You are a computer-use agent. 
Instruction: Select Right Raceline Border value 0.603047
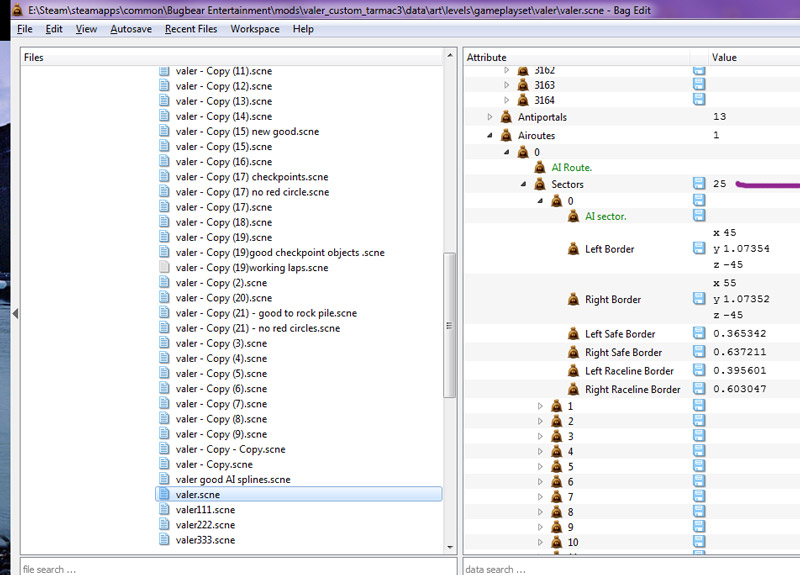click(740, 389)
